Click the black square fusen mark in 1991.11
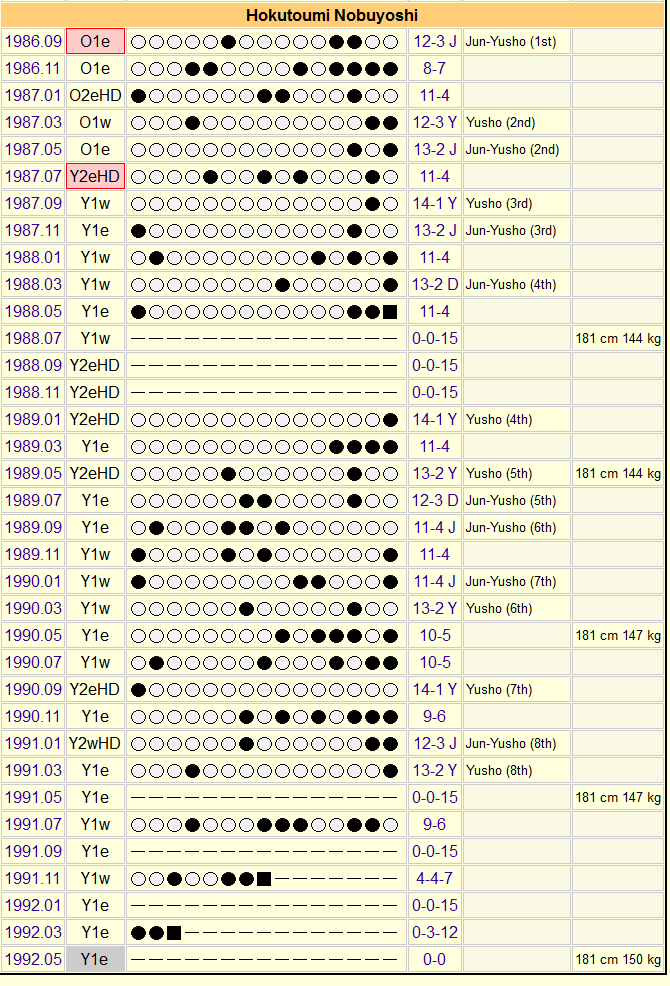 tap(264, 879)
